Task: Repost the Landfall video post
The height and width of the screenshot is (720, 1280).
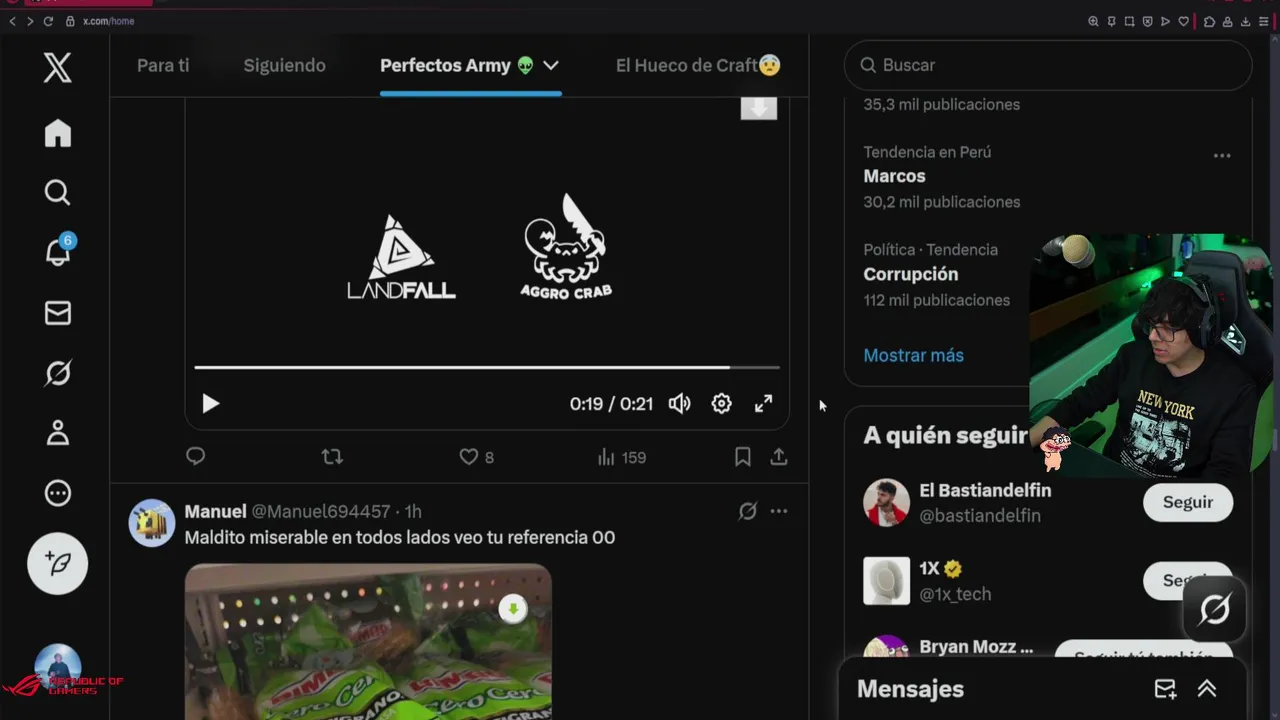Action: pyautogui.click(x=332, y=457)
